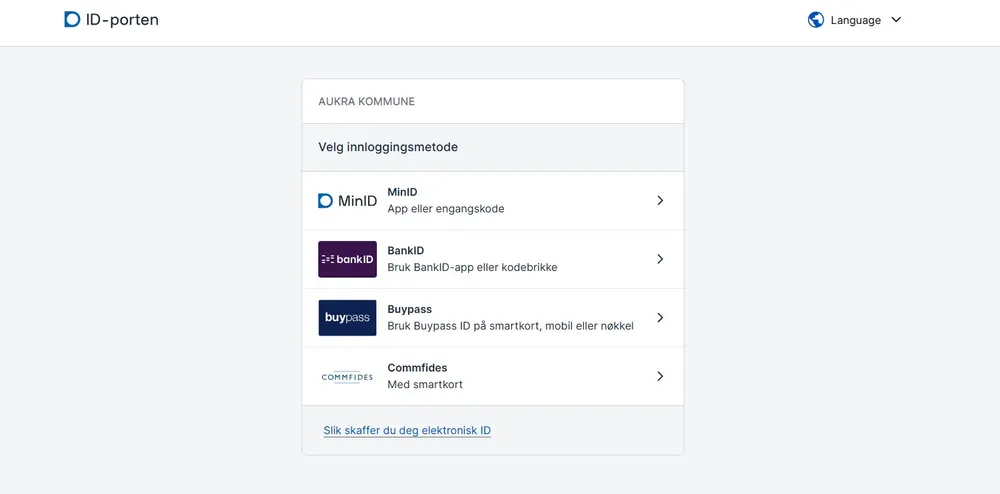Image resolution: width=1000 pixels, height=494 pixels.
Task: Click 'Bruk BankID-app eller kodebrikke' text
Action: coord(472,268)
